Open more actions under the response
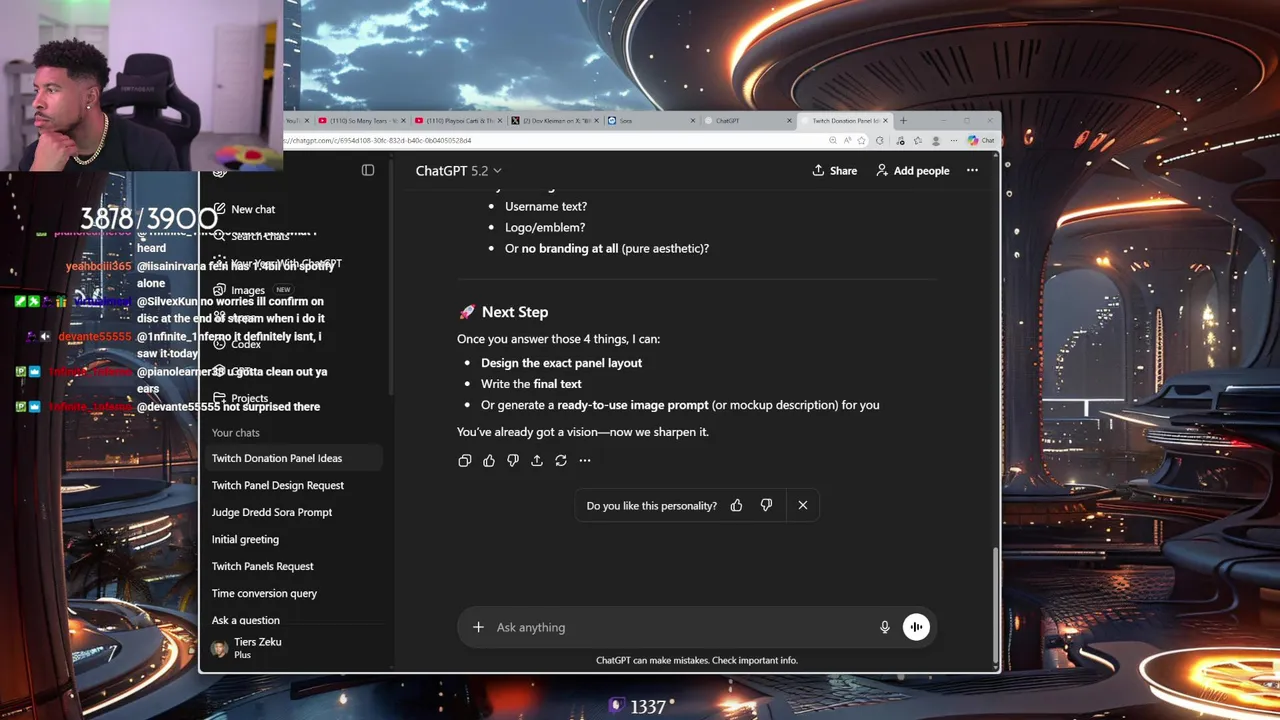Screen dimensions: 1280x720 (585, 460)
